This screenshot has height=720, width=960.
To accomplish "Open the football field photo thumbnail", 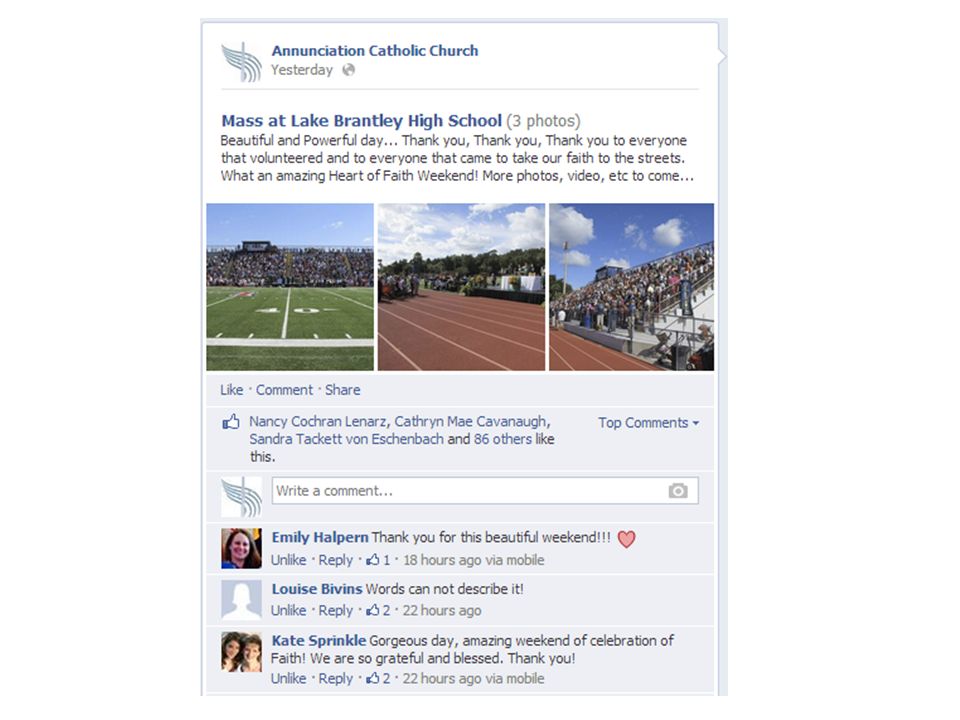I will point(290,287).
